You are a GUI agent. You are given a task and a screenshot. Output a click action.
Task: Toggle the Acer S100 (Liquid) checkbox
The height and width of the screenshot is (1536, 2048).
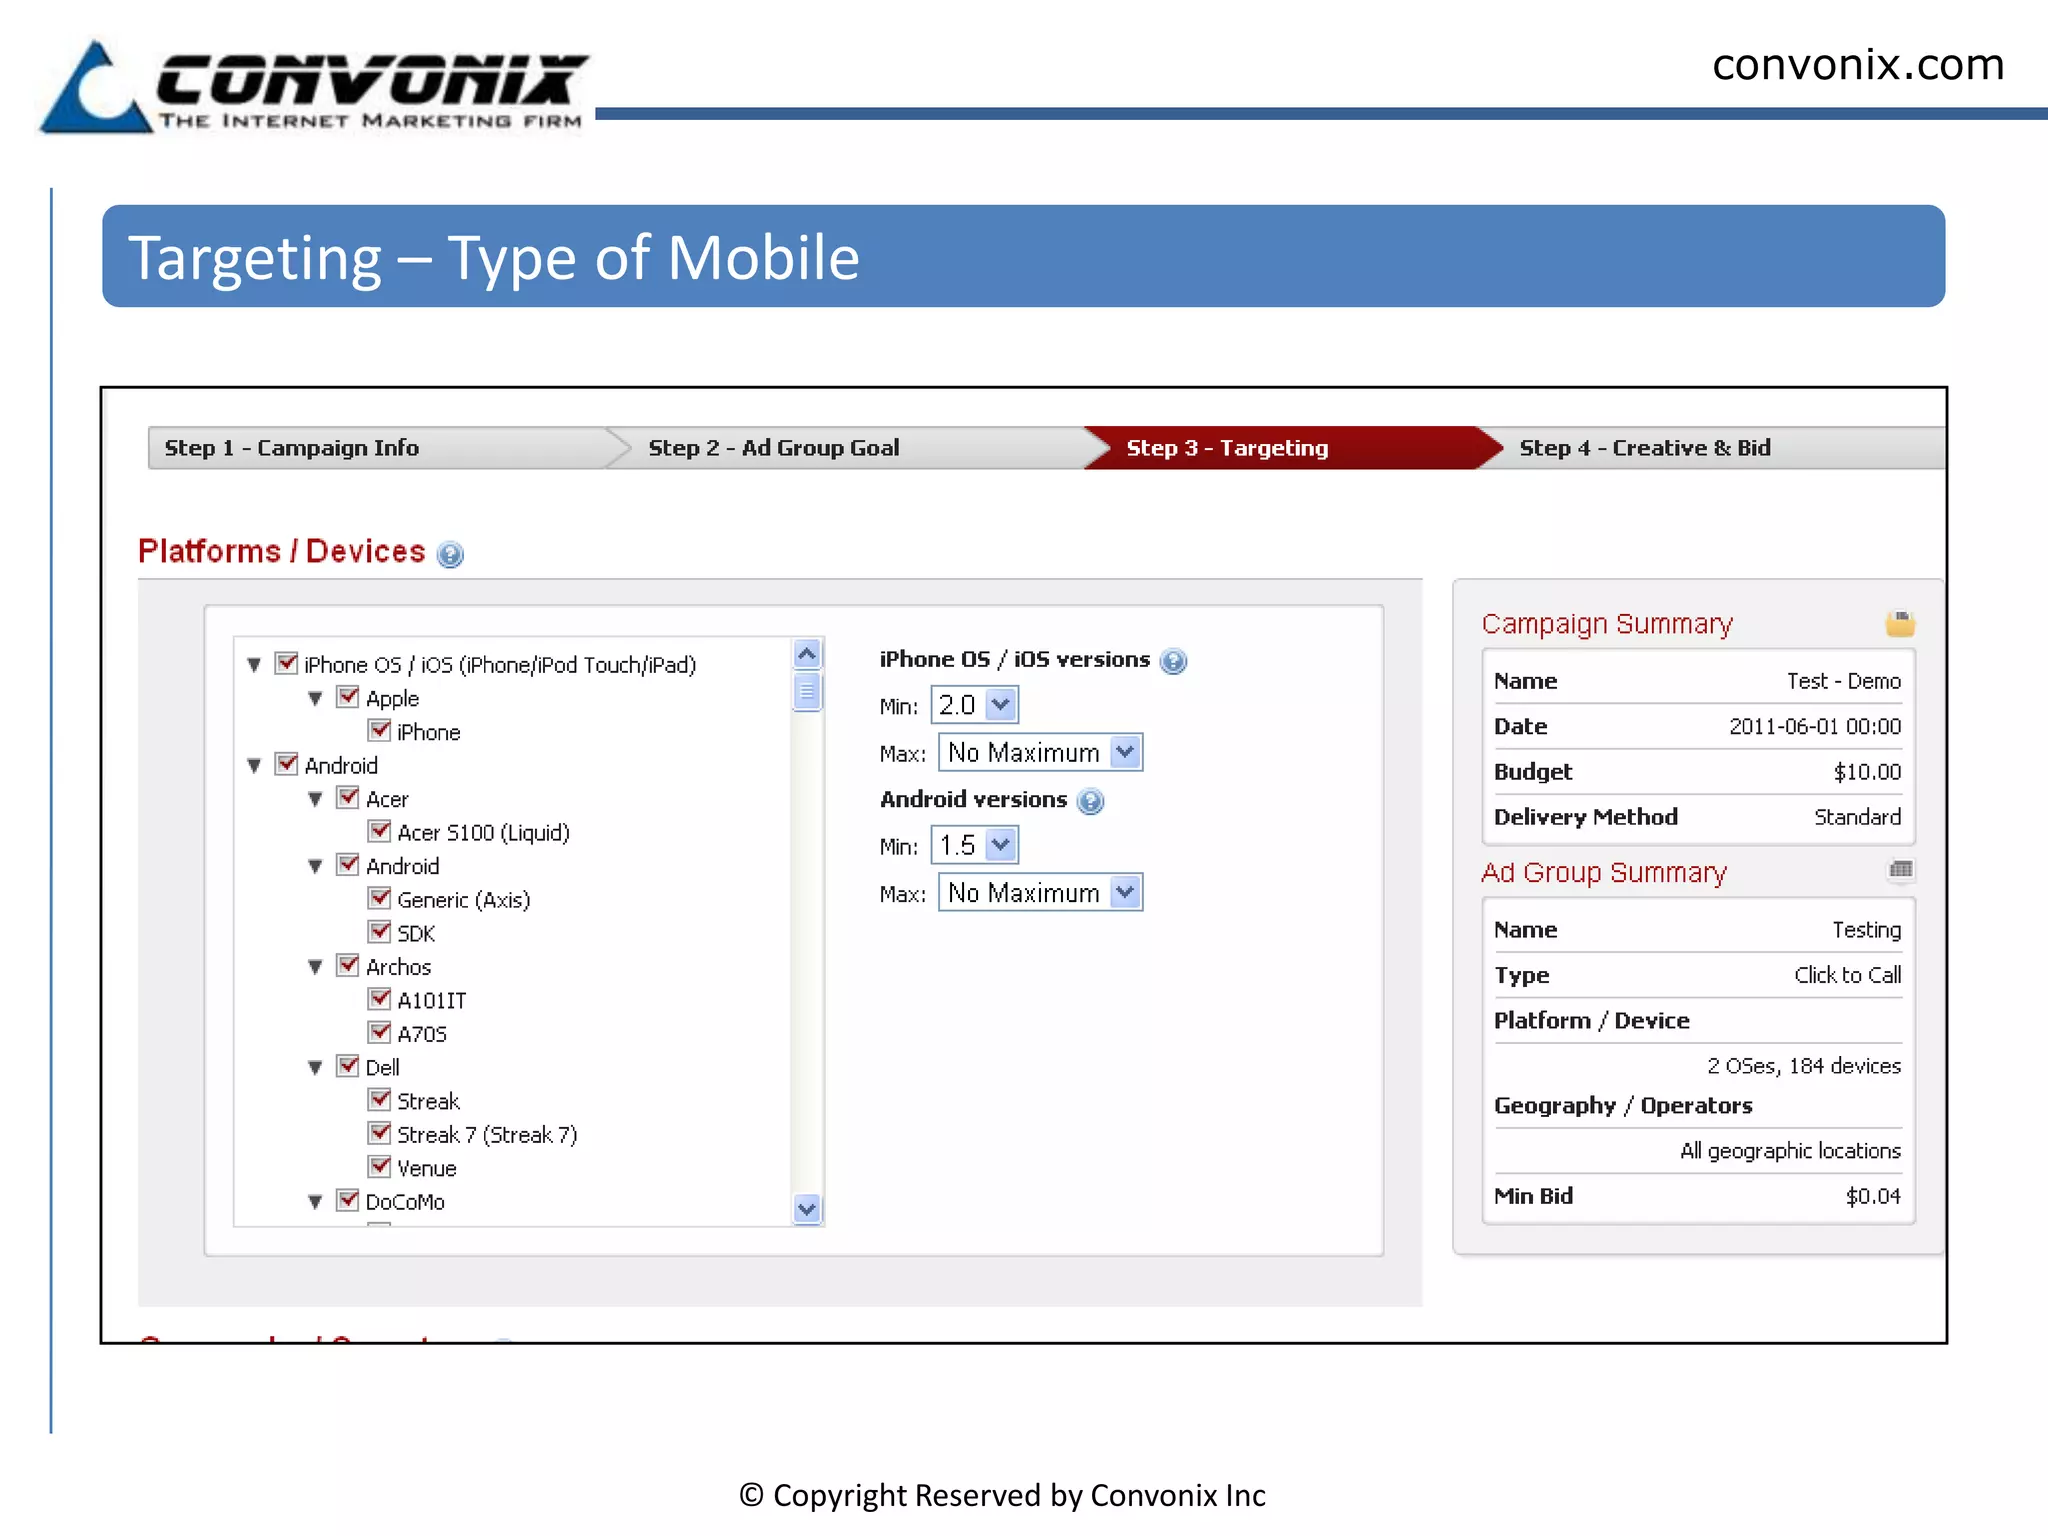coord(379,831)
